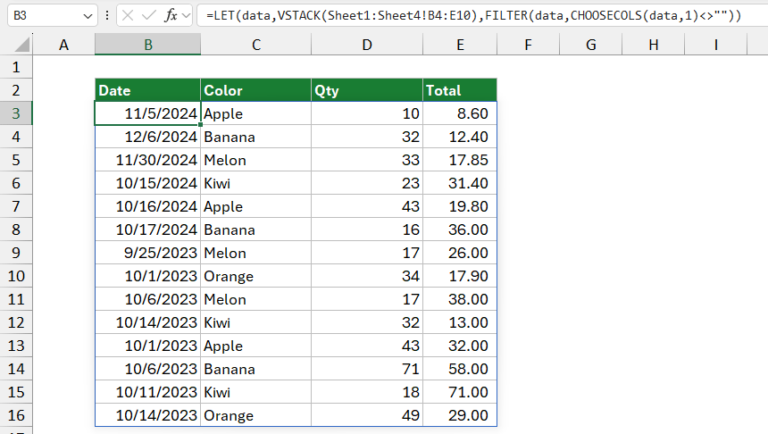The height and width of the screenshot is (434, 768).
Task: Click the Insert Function fx icon
Action: (172, 16)
